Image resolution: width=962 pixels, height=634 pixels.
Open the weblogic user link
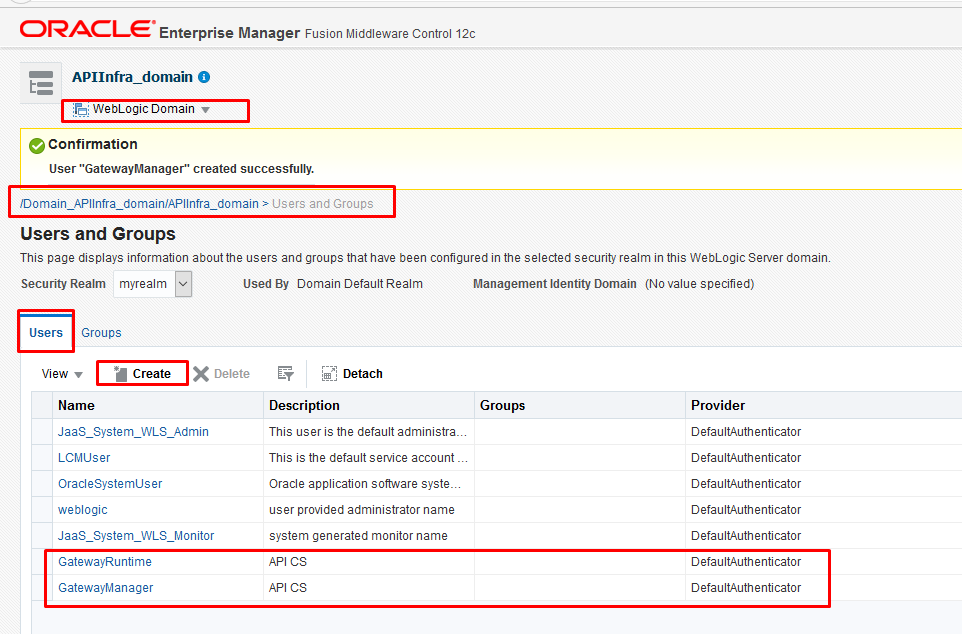[x=82, y=510]
